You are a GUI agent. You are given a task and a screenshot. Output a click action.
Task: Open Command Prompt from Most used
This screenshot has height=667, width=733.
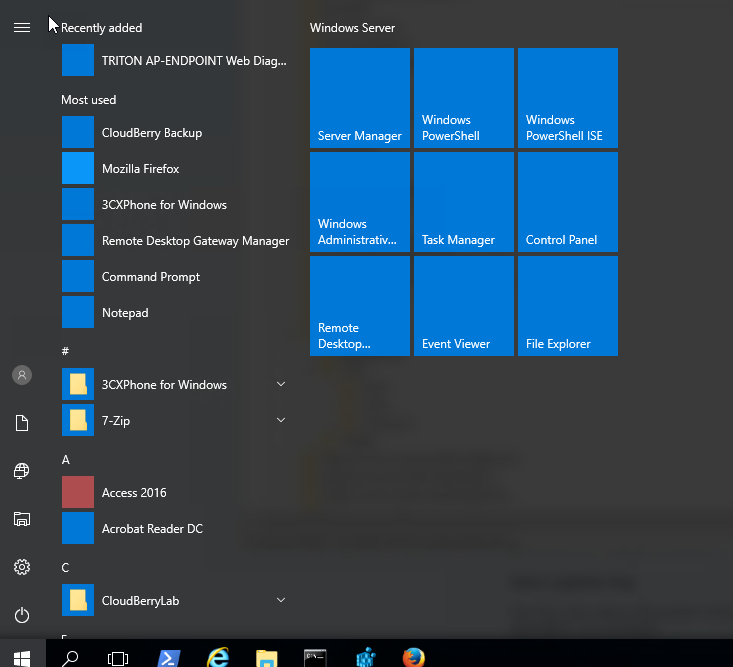[x=150, y=277]
